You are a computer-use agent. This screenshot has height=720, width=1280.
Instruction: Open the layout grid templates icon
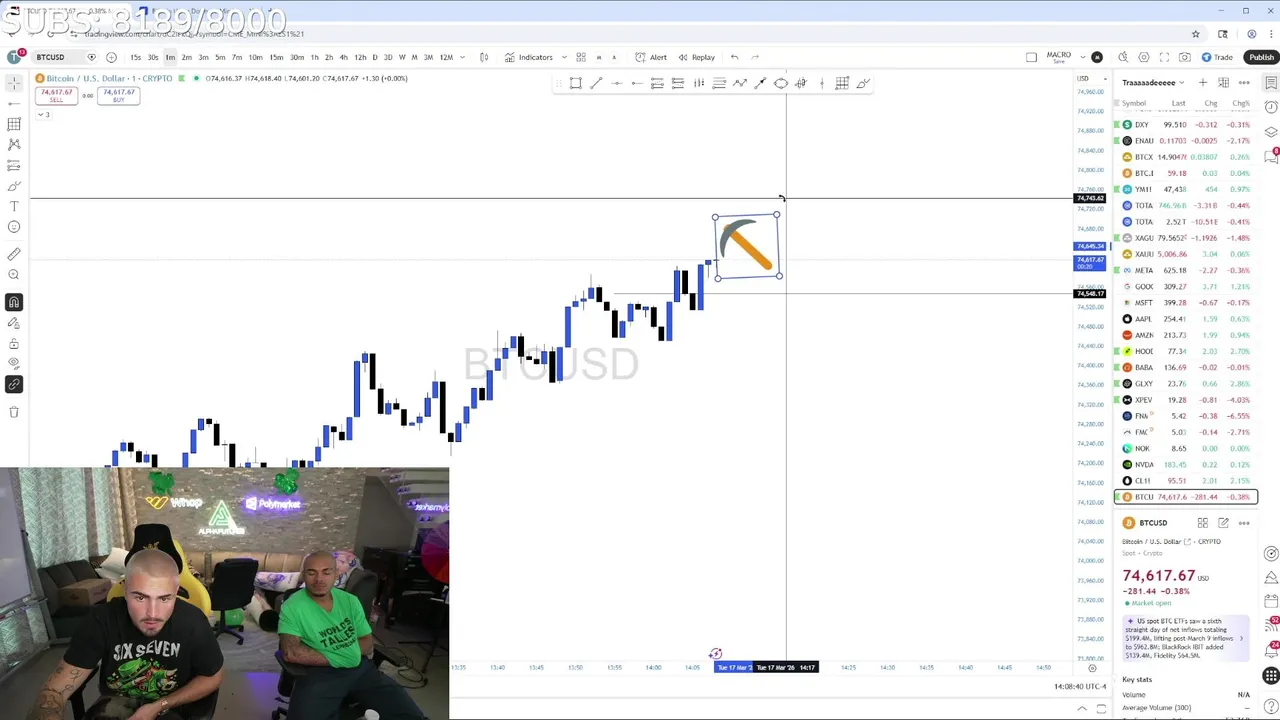(x=581, y=57)
